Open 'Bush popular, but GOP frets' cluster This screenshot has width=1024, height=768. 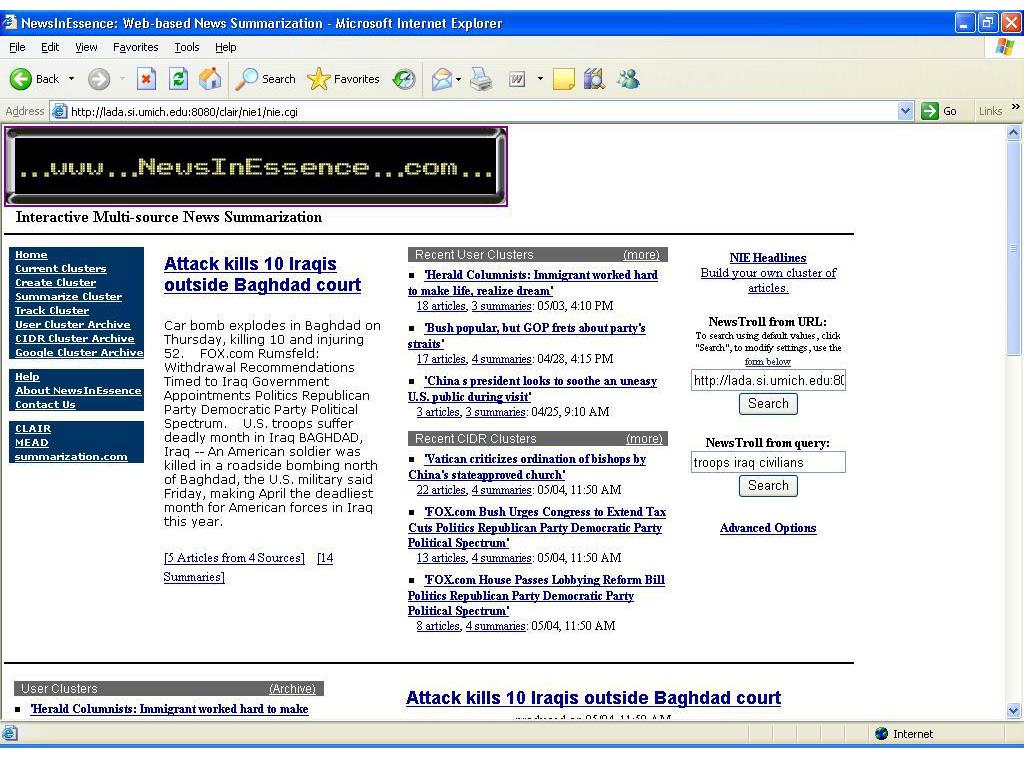click(526, 336)
